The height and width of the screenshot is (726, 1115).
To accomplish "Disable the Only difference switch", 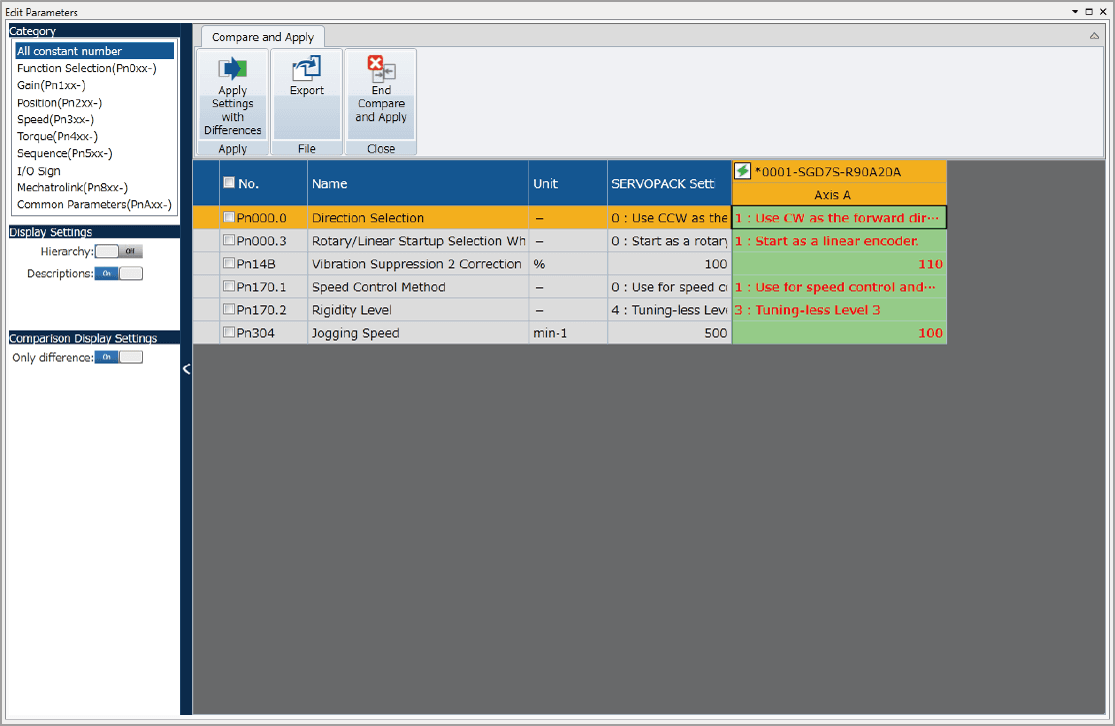I will [x=119, y=357].
